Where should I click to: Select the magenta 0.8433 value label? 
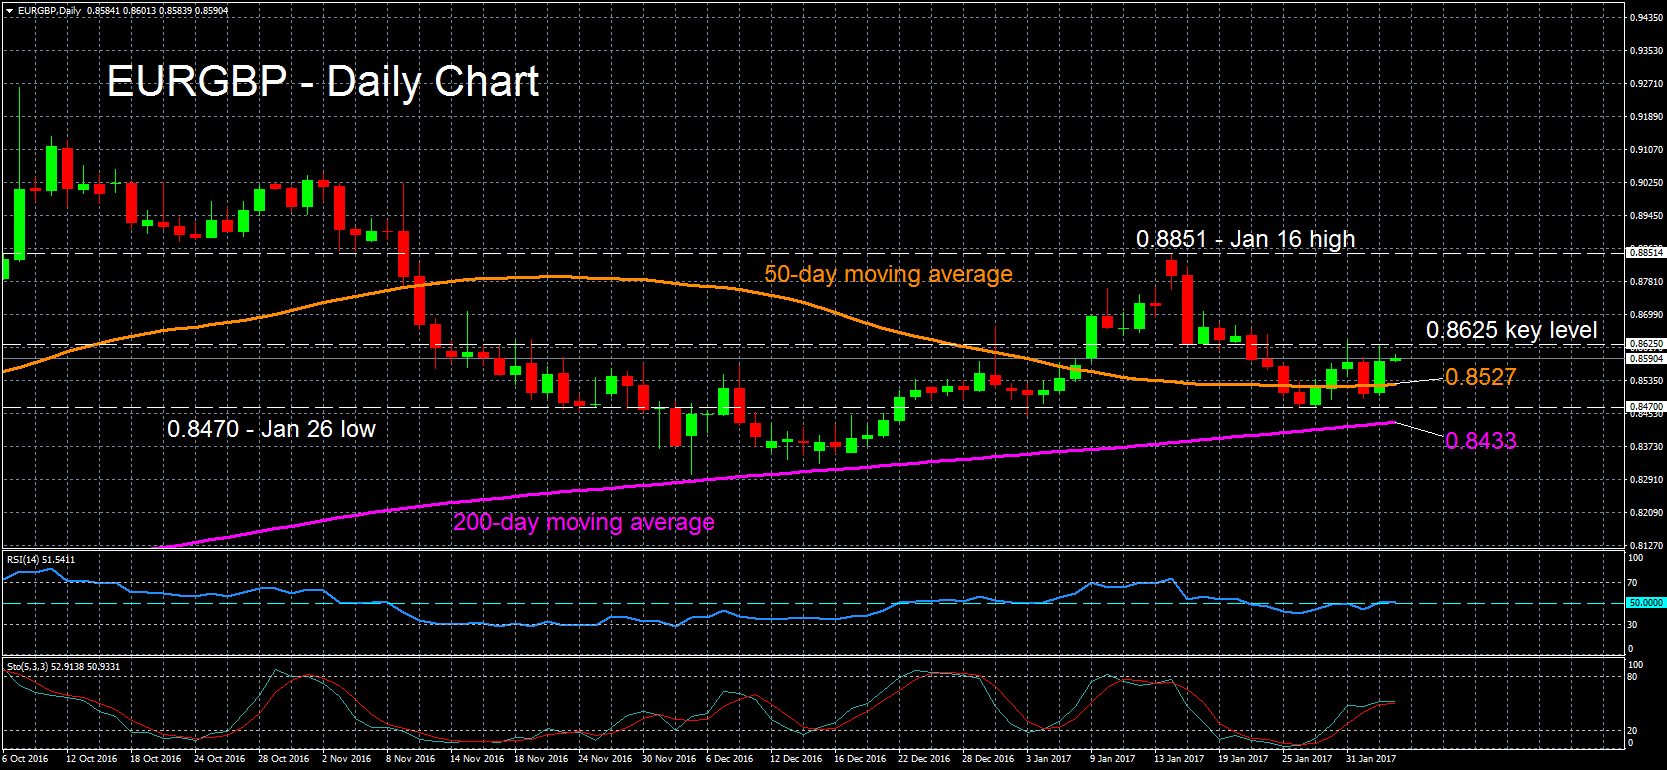(x=1480, y=441)
